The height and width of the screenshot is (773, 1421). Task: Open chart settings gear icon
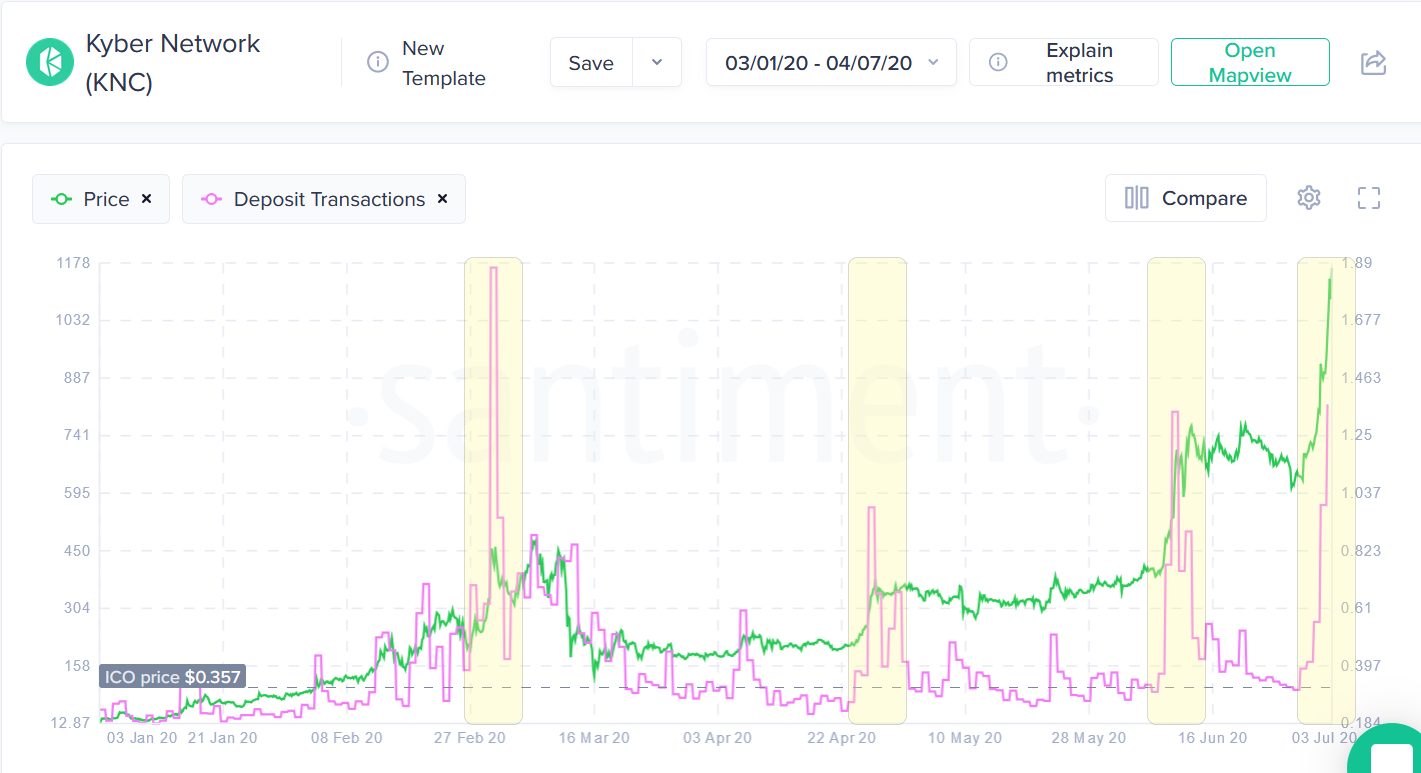(1309, 198)
